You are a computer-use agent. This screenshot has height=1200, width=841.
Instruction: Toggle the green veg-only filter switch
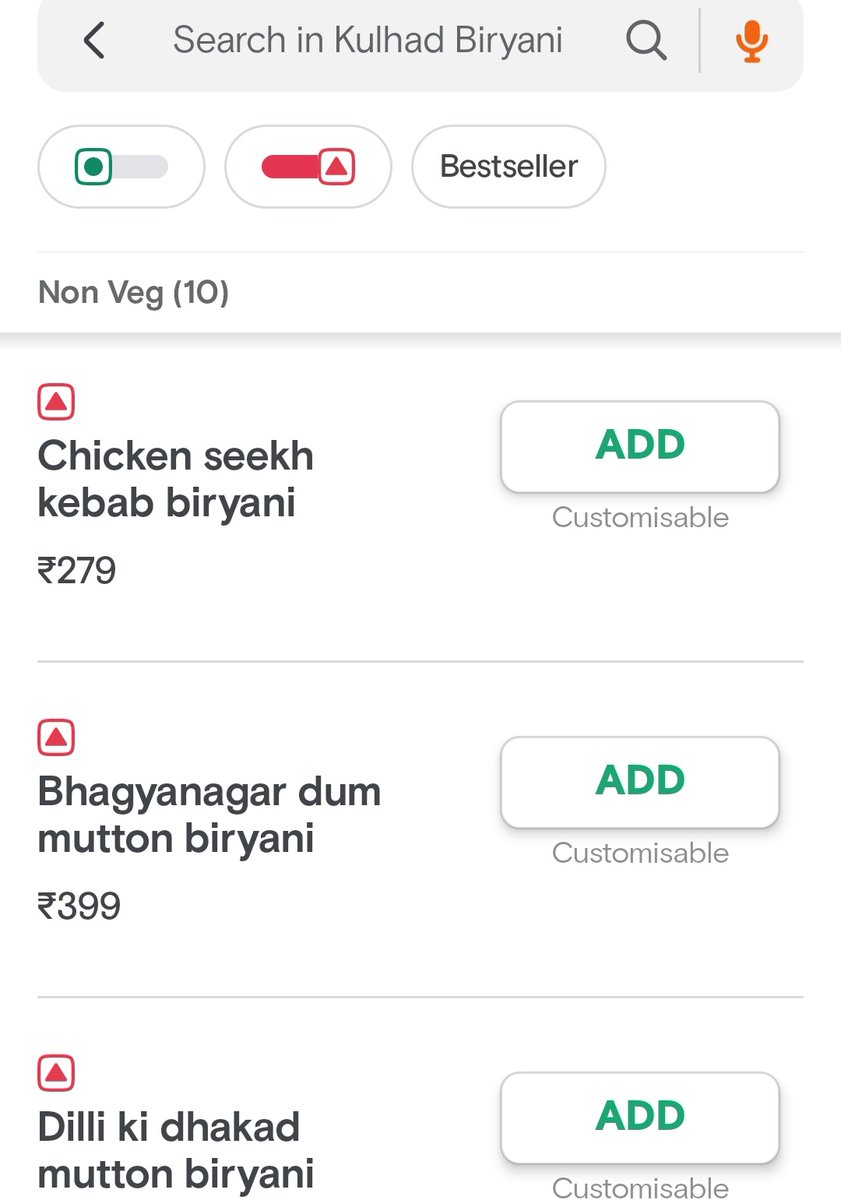click(121, 167)
